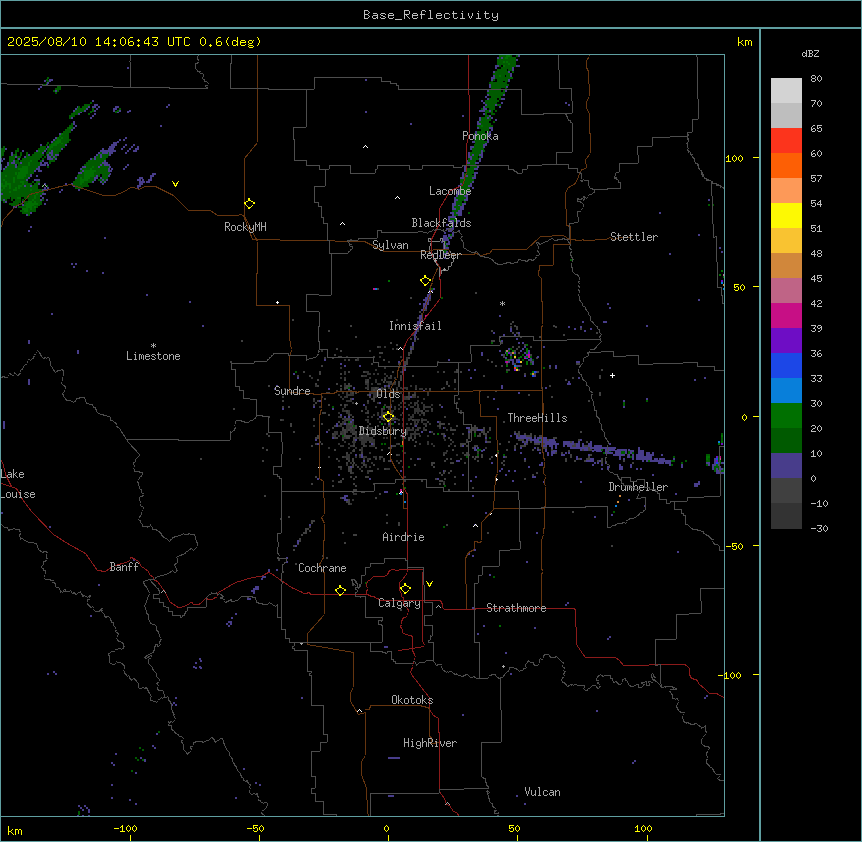The height and width of the screenshot is (842, 862).
Task: Click the Sylvan label on map
Action: click(x=390, y=245)
